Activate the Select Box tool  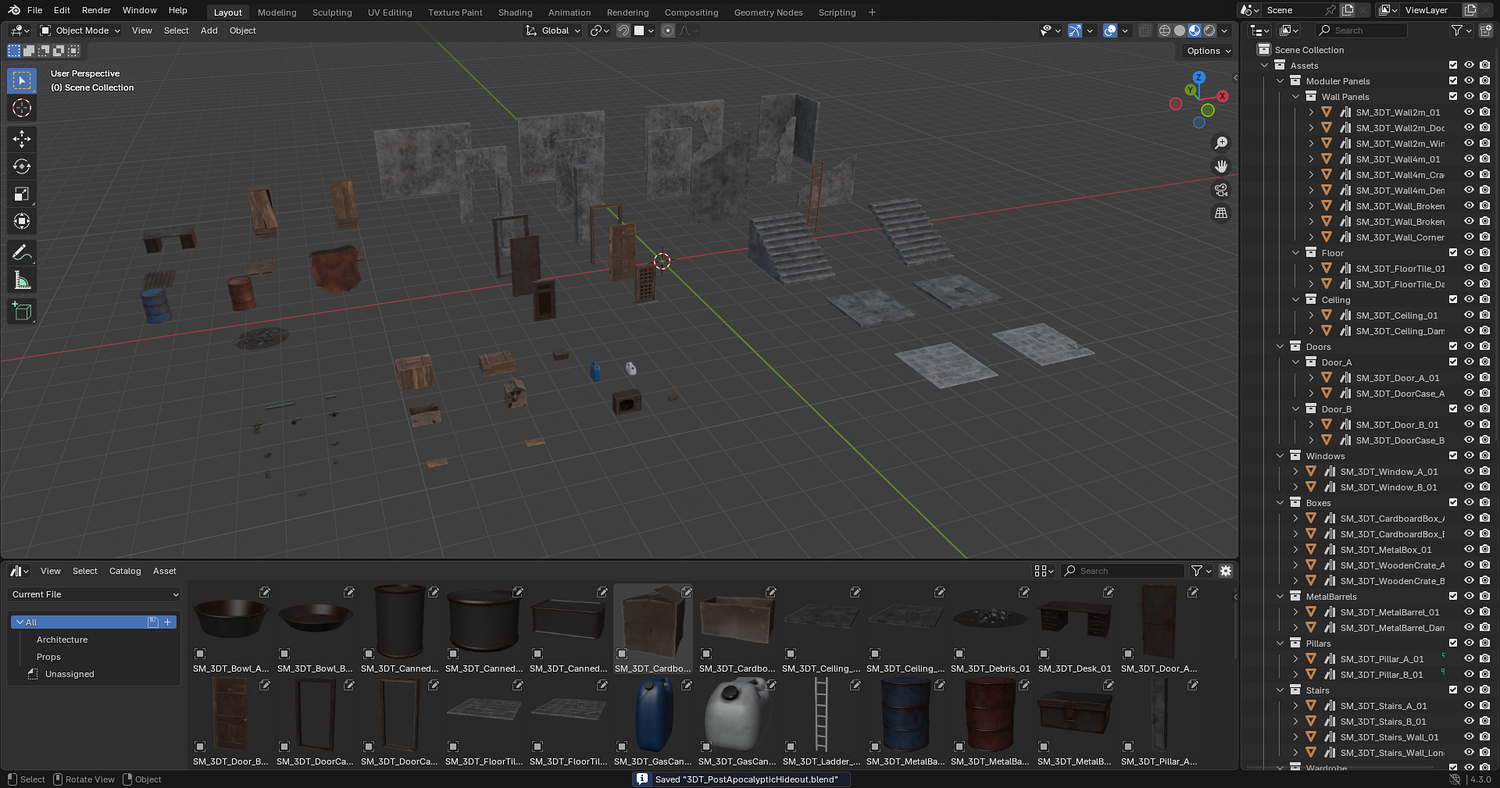click(22, 80)
